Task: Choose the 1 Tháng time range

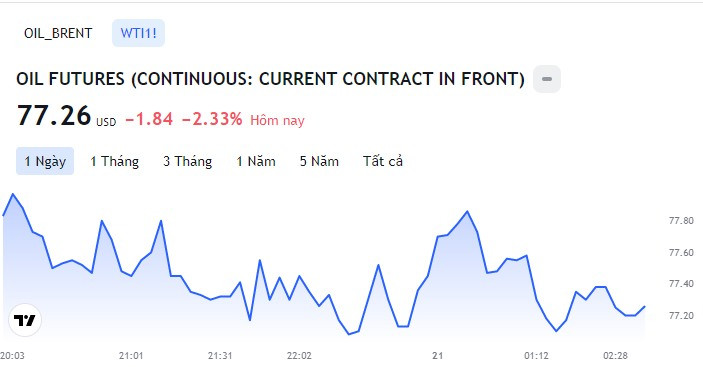Action: (x=114, y=161)
